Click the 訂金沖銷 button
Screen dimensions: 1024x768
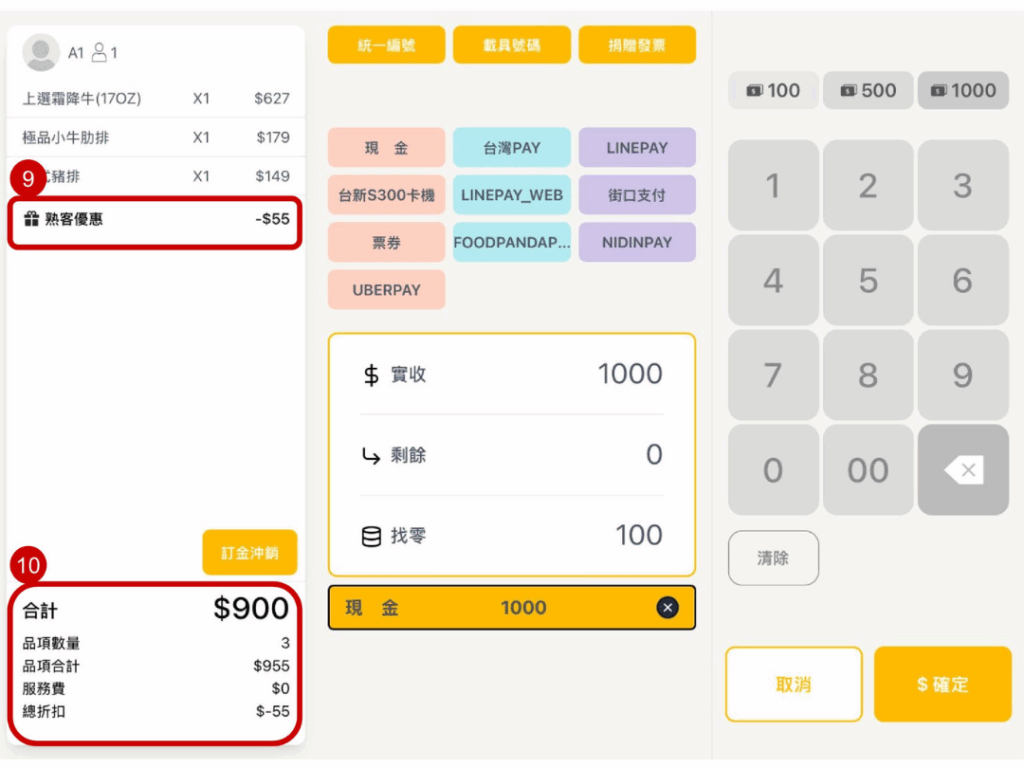[x=250, y=552]
